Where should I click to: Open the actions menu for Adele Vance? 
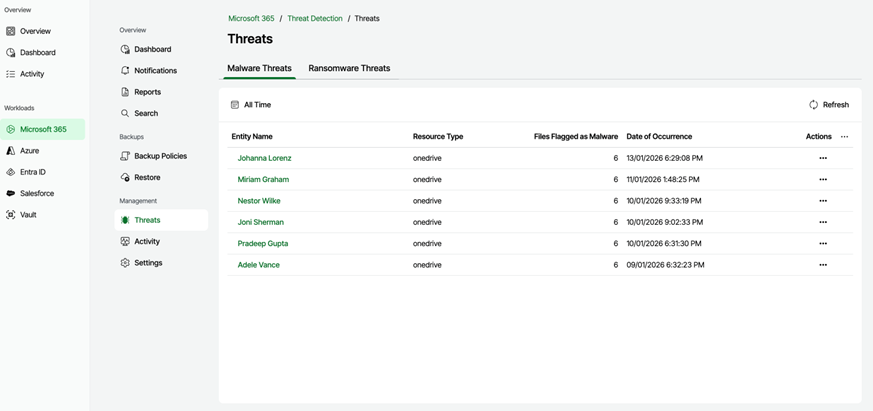pyautogui.click(x=823, y=265)
